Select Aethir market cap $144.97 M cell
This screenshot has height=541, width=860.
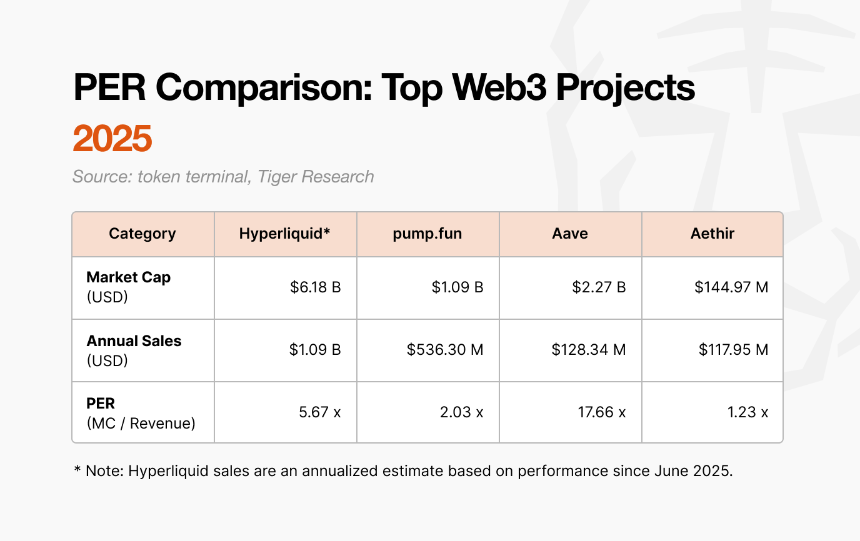click(712, 288)
